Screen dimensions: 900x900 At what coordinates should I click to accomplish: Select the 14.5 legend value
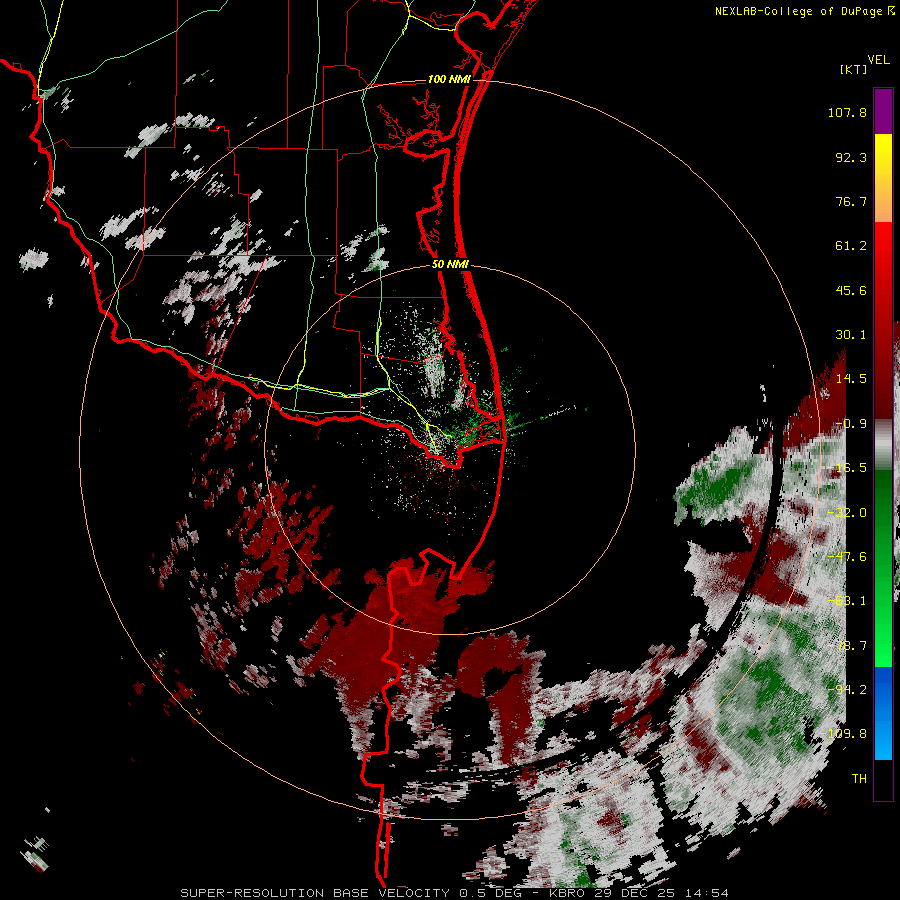pyautogui.click(x=851, y=379)
